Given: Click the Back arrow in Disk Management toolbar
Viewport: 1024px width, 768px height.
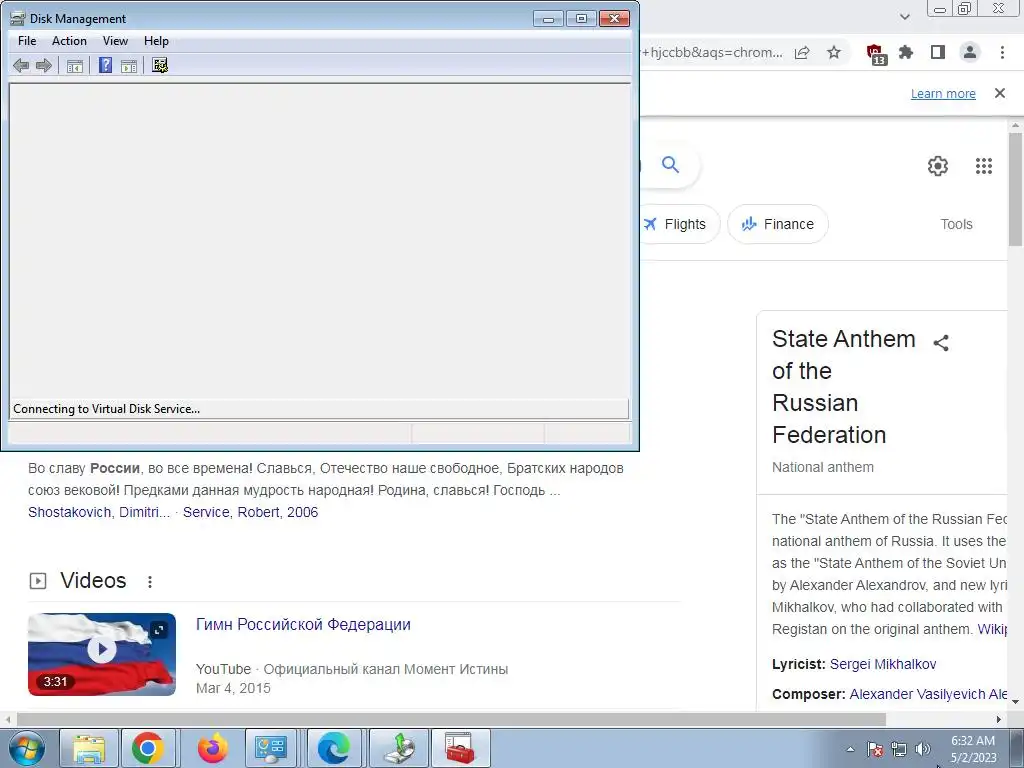Looking at the screenshot, I should [21, 65].
